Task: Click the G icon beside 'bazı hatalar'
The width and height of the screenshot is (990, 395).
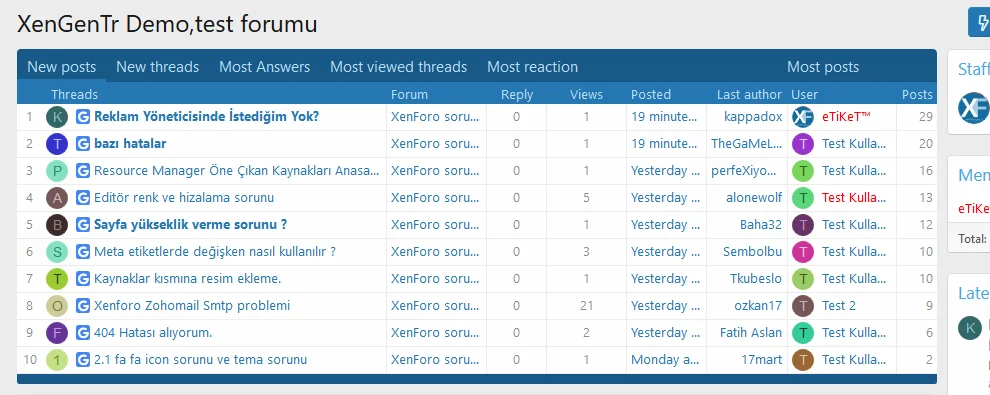Action: coord(83,144)
